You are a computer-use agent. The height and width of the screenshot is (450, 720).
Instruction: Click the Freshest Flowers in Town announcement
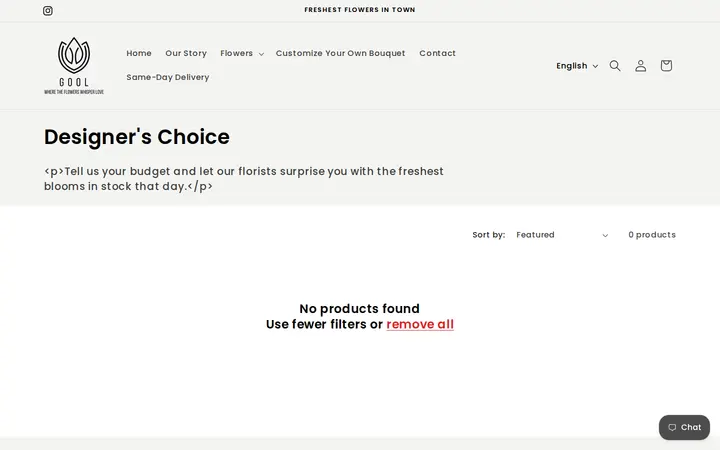tap(360, 10)
